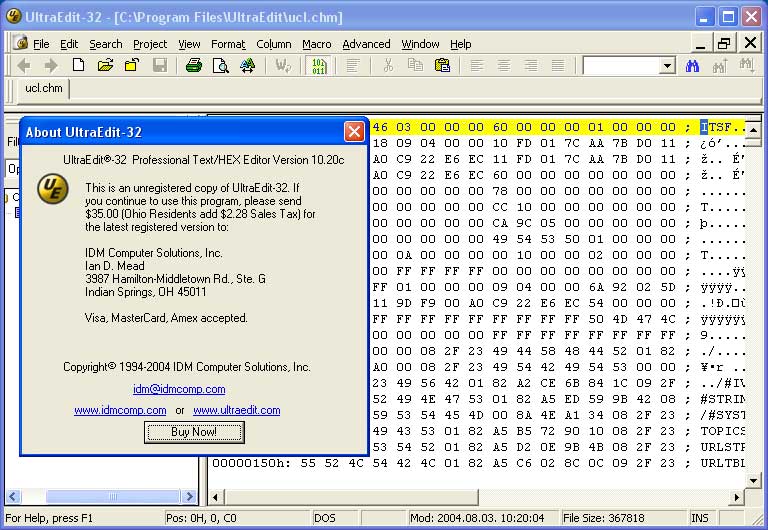The height and width of the screenshot is (530, 768).
Task: Click the file tree panel horizontal scrollbar thumb
Action: tap(113, 496)
